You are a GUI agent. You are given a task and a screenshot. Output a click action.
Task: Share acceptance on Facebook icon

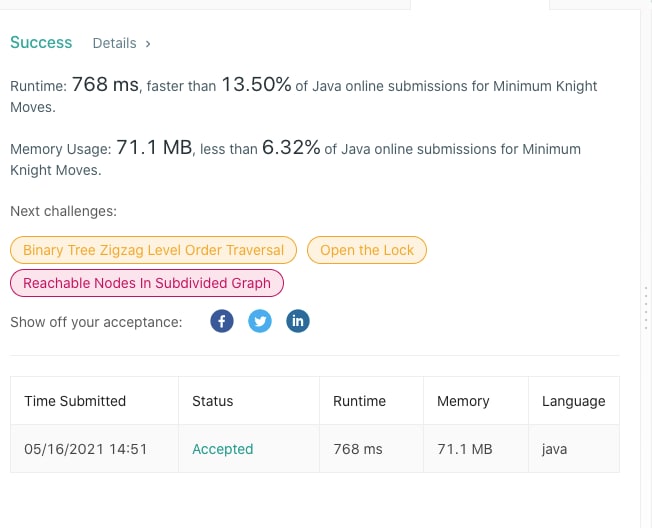(x=222, y=321)
